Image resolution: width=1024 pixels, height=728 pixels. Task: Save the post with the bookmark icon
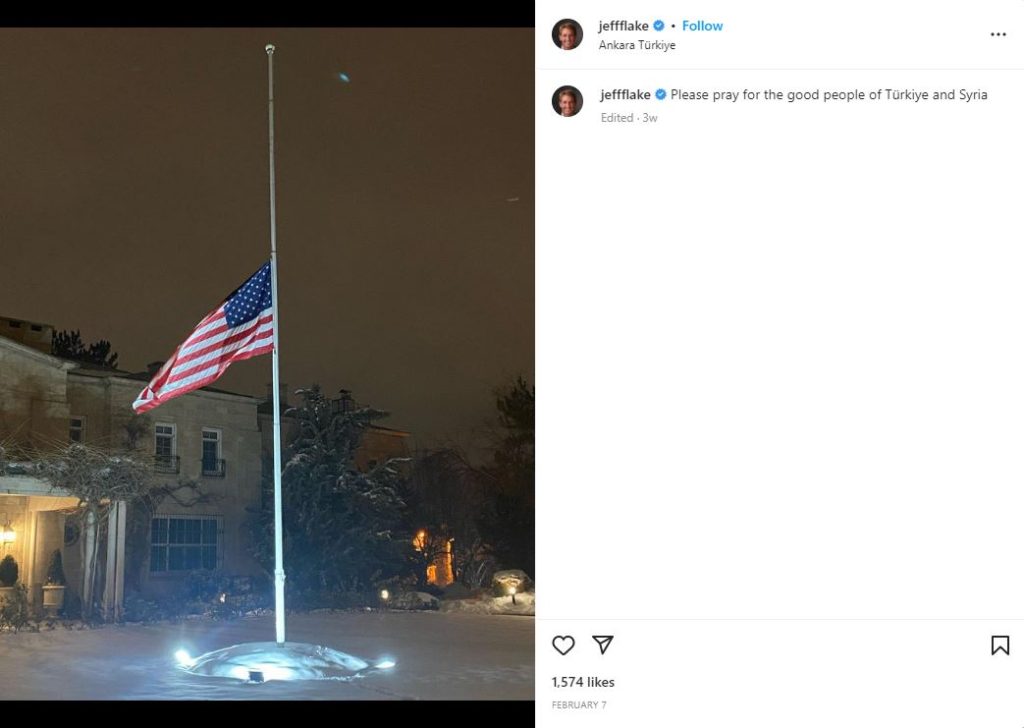point(1000,645)
